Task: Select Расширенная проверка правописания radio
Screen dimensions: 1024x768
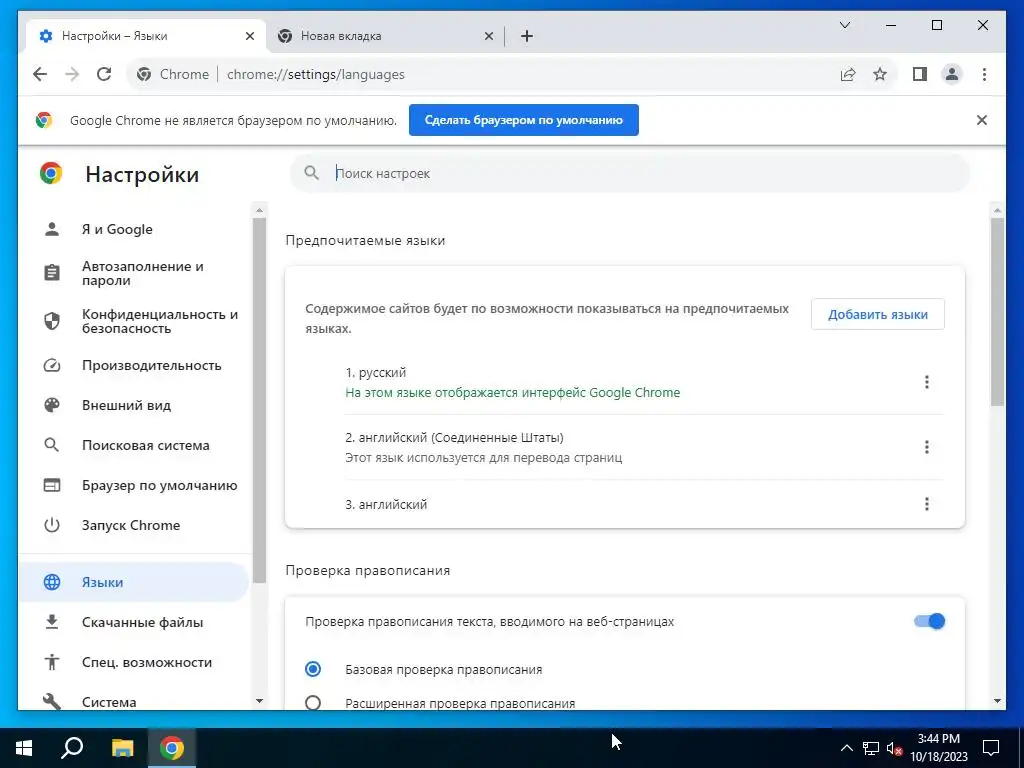Action: click(313, 703)
